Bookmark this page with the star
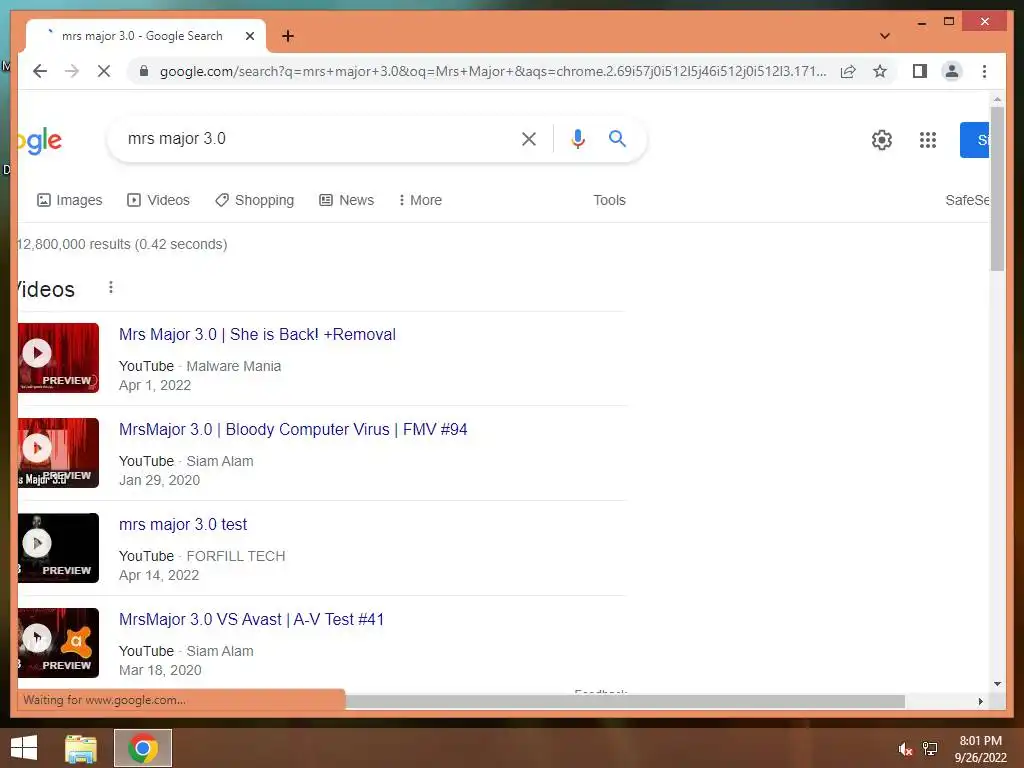The width and height of the screenshot is (1024, 768). (x=880, y=71)
